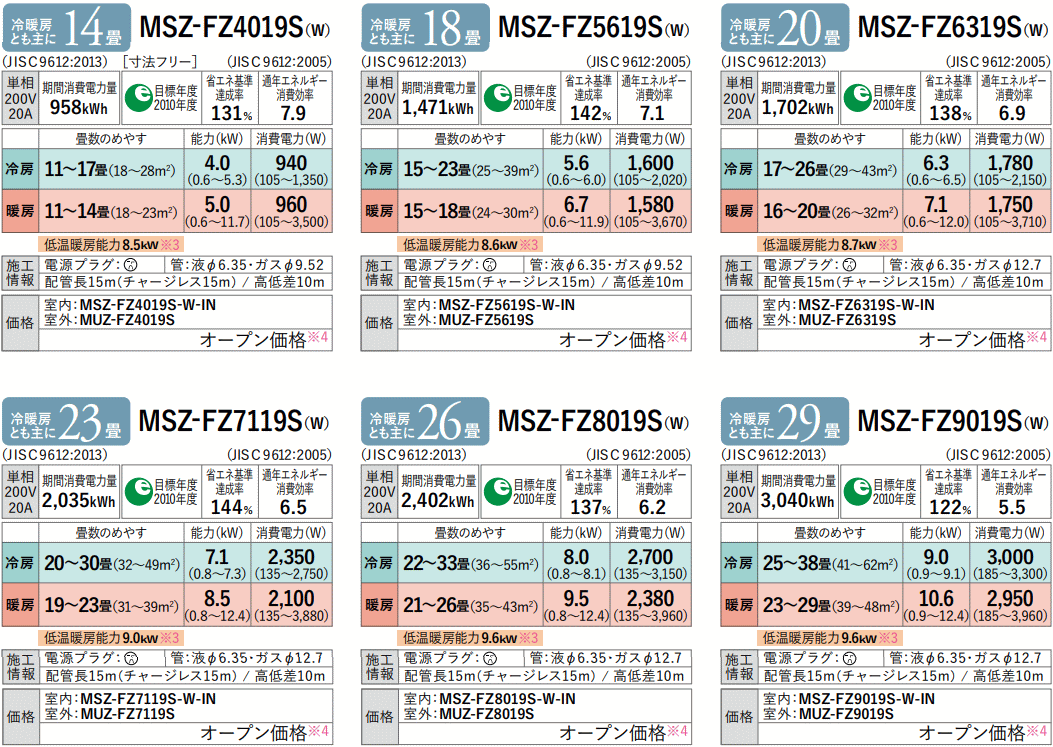Click the power plug symbol in MSZ-FZ4019S's 施工情報
The image size is (1053, 747).
pyautogui.click(x=133, y=265)
